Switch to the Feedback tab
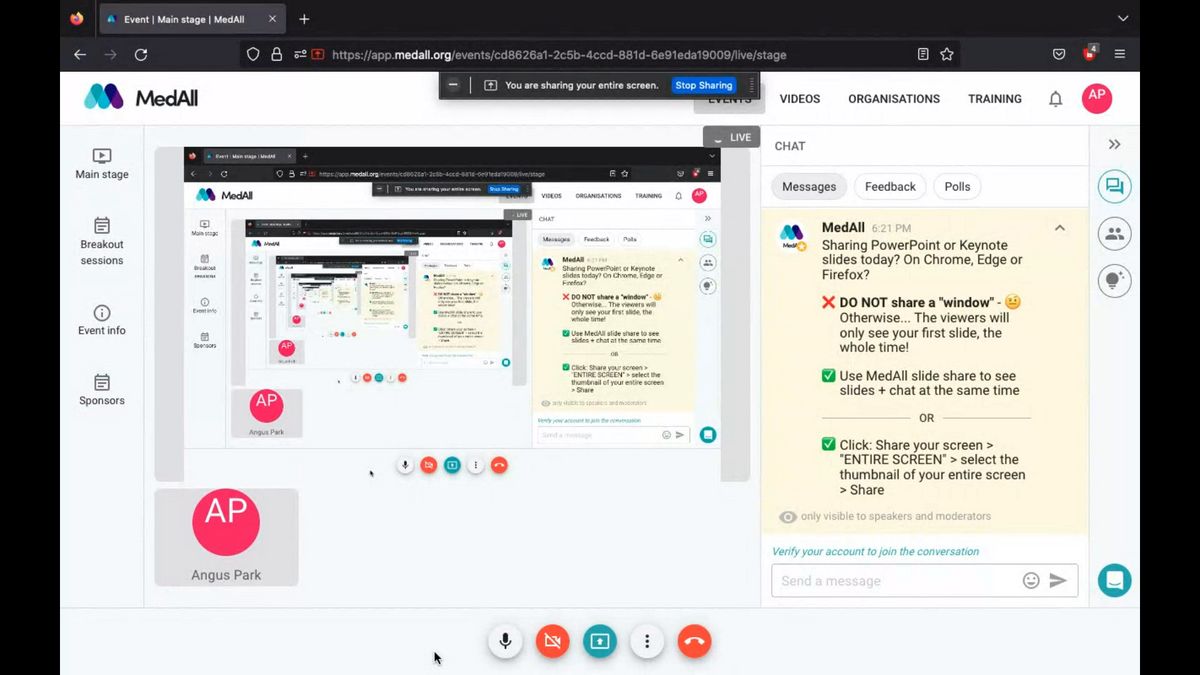 pos(890,187)
